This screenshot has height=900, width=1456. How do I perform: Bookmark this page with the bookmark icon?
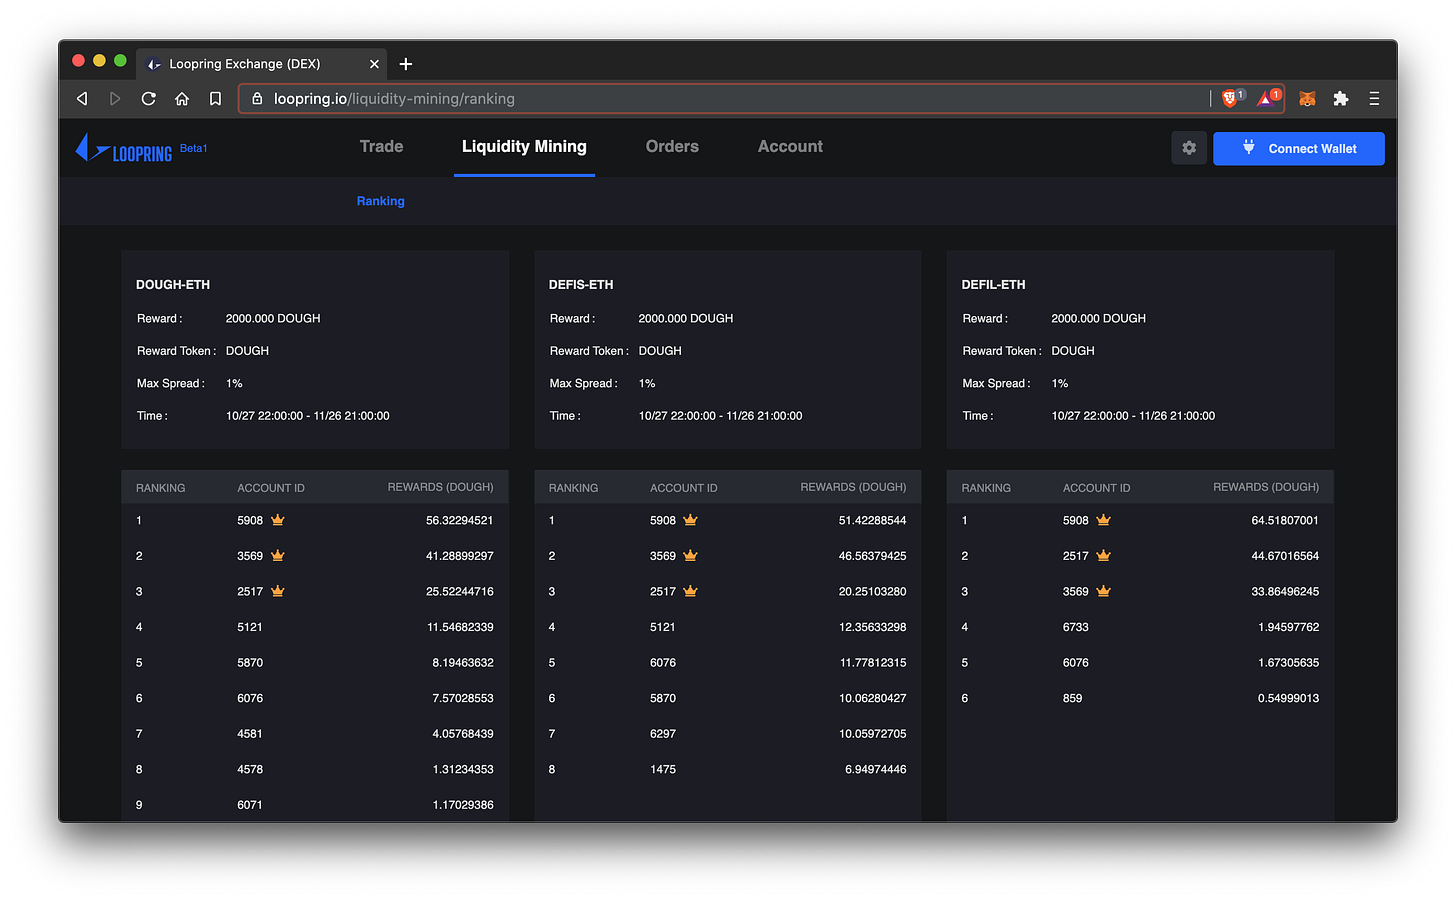pos(215,98)
